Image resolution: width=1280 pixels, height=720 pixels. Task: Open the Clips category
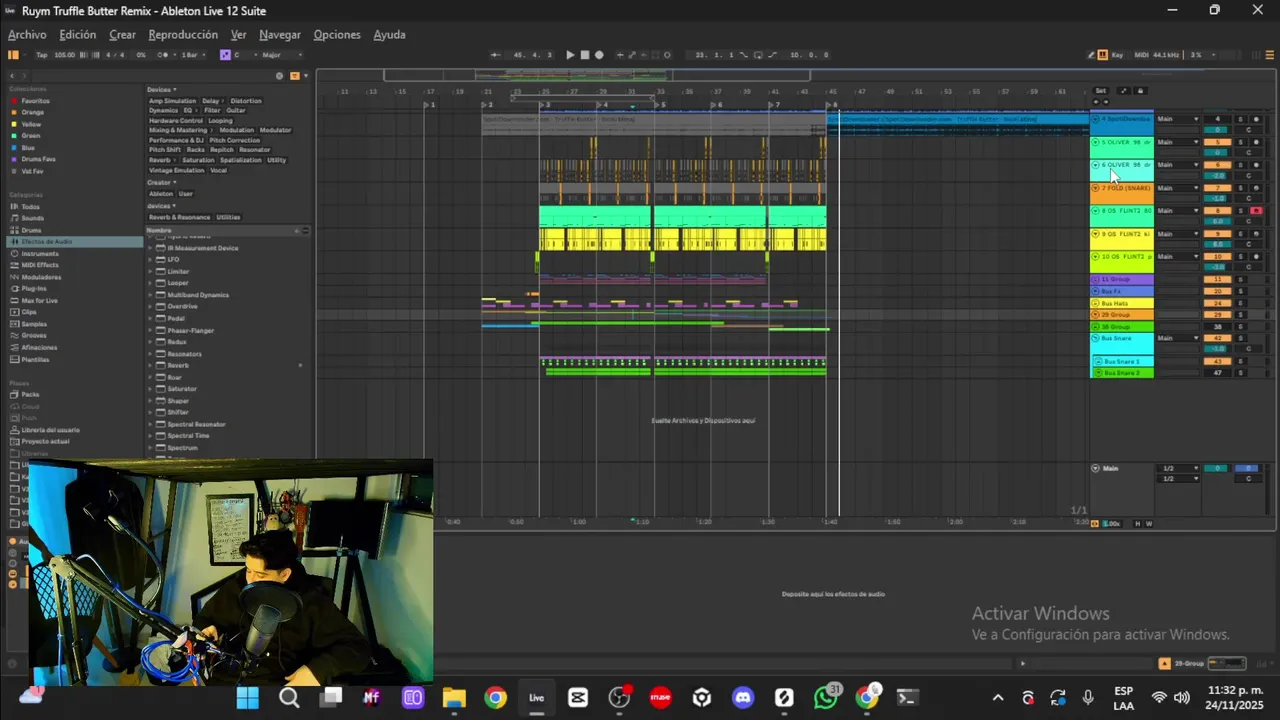[29, 312]
